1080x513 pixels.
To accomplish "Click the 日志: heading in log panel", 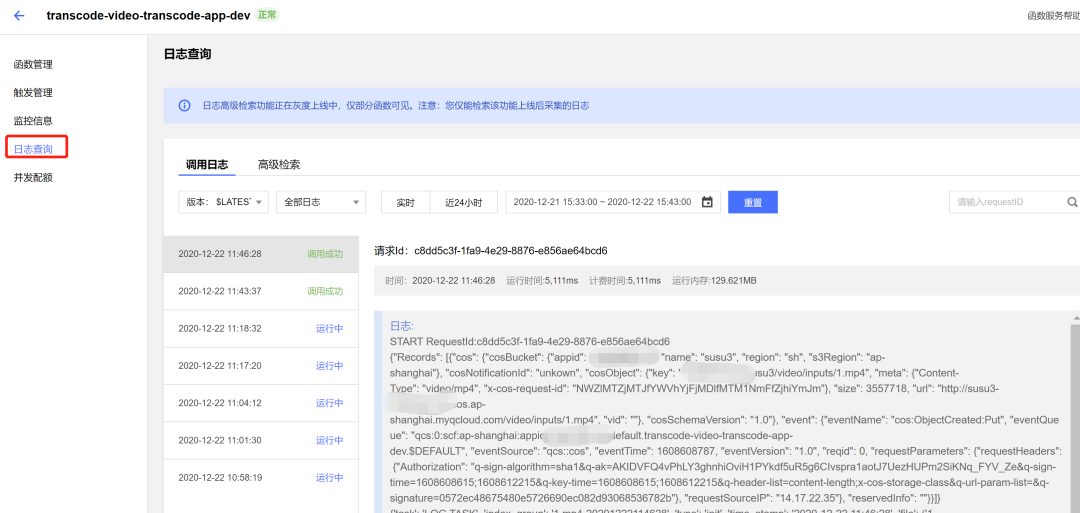I will pyautogui.click(x=402, y=326).
